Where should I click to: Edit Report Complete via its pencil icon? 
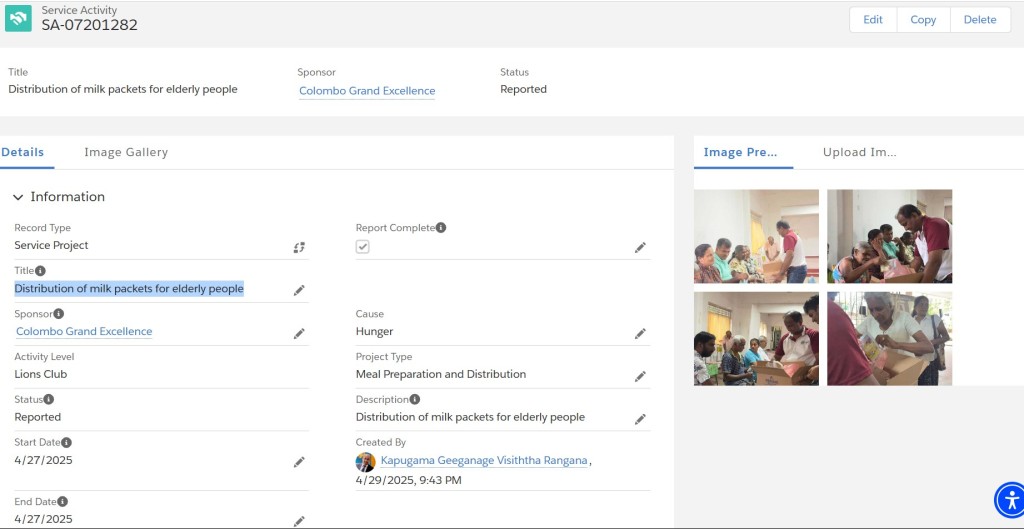tap(640, 247)
